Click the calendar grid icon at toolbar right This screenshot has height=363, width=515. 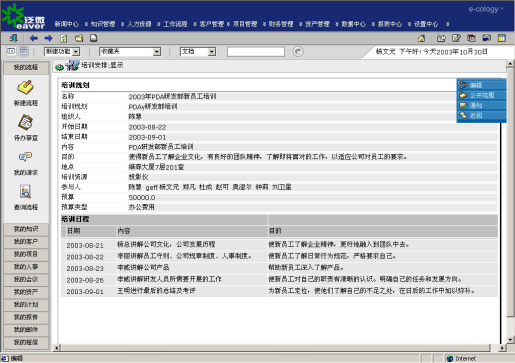[502, 38]
